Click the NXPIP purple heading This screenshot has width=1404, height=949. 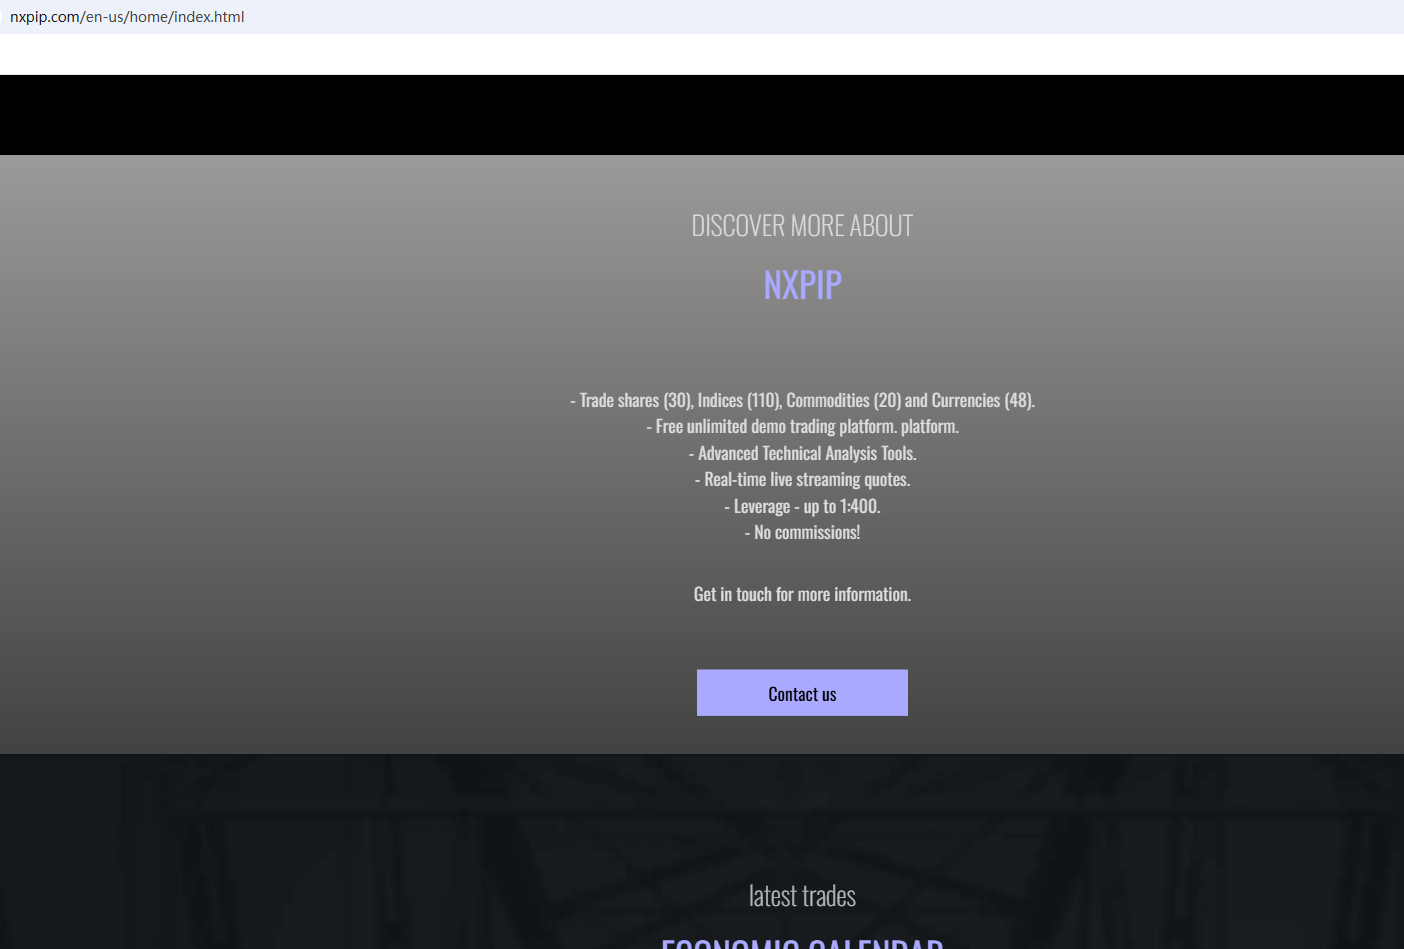pos(802,285)
